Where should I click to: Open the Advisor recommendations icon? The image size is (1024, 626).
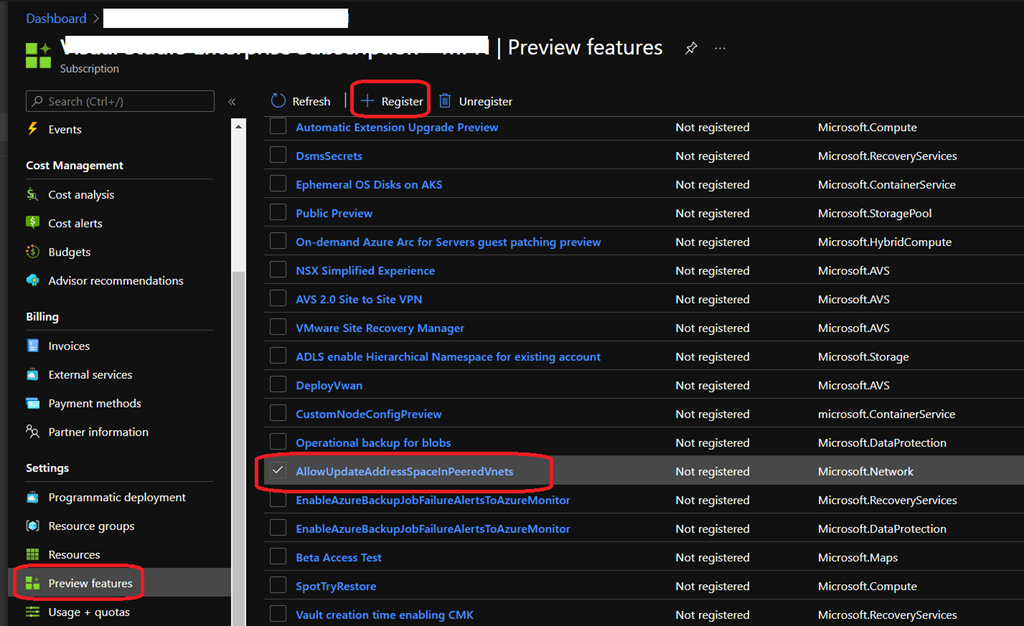pos(33,281)
